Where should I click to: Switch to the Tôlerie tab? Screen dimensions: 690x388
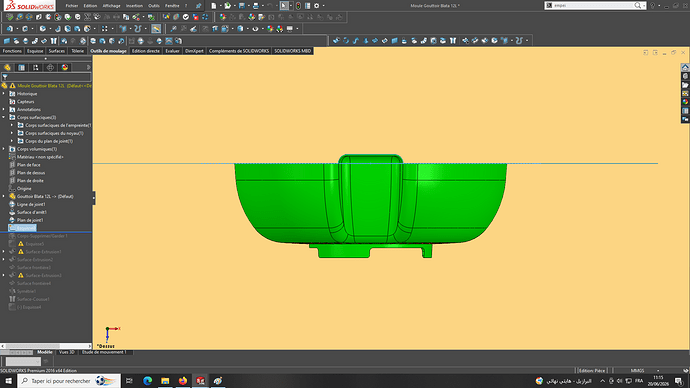(x=77, y=51)
